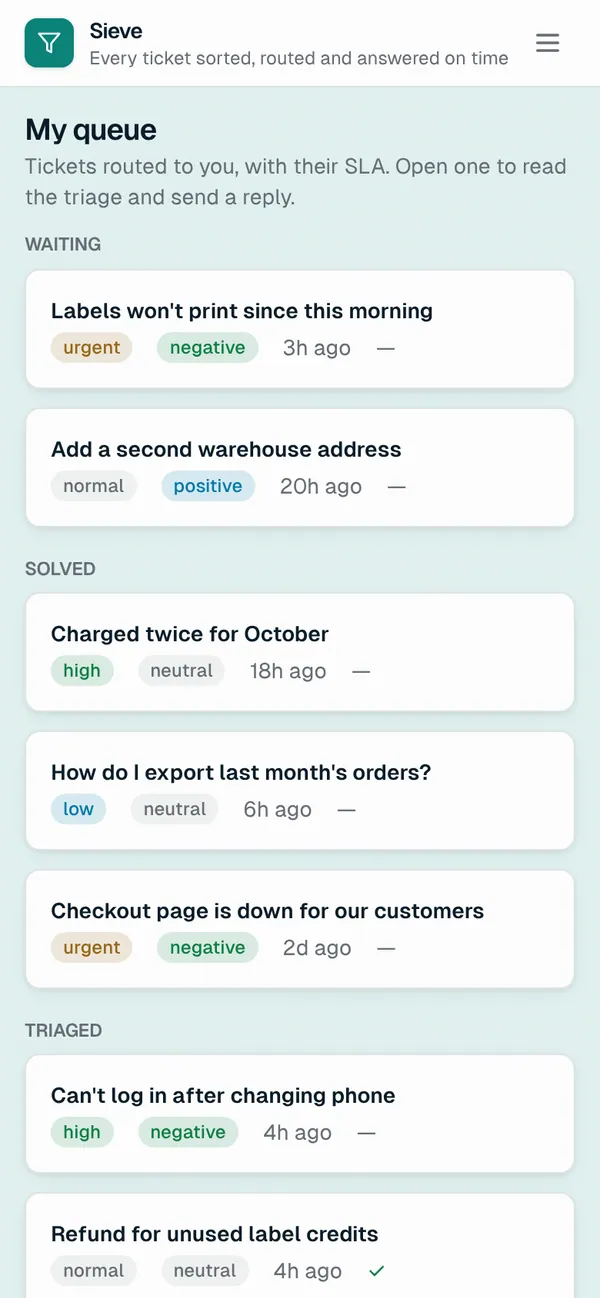This screenshot has height=1298, width=600.
Task: Click normal badge on Refund ticket
Action: [94, 1271]
